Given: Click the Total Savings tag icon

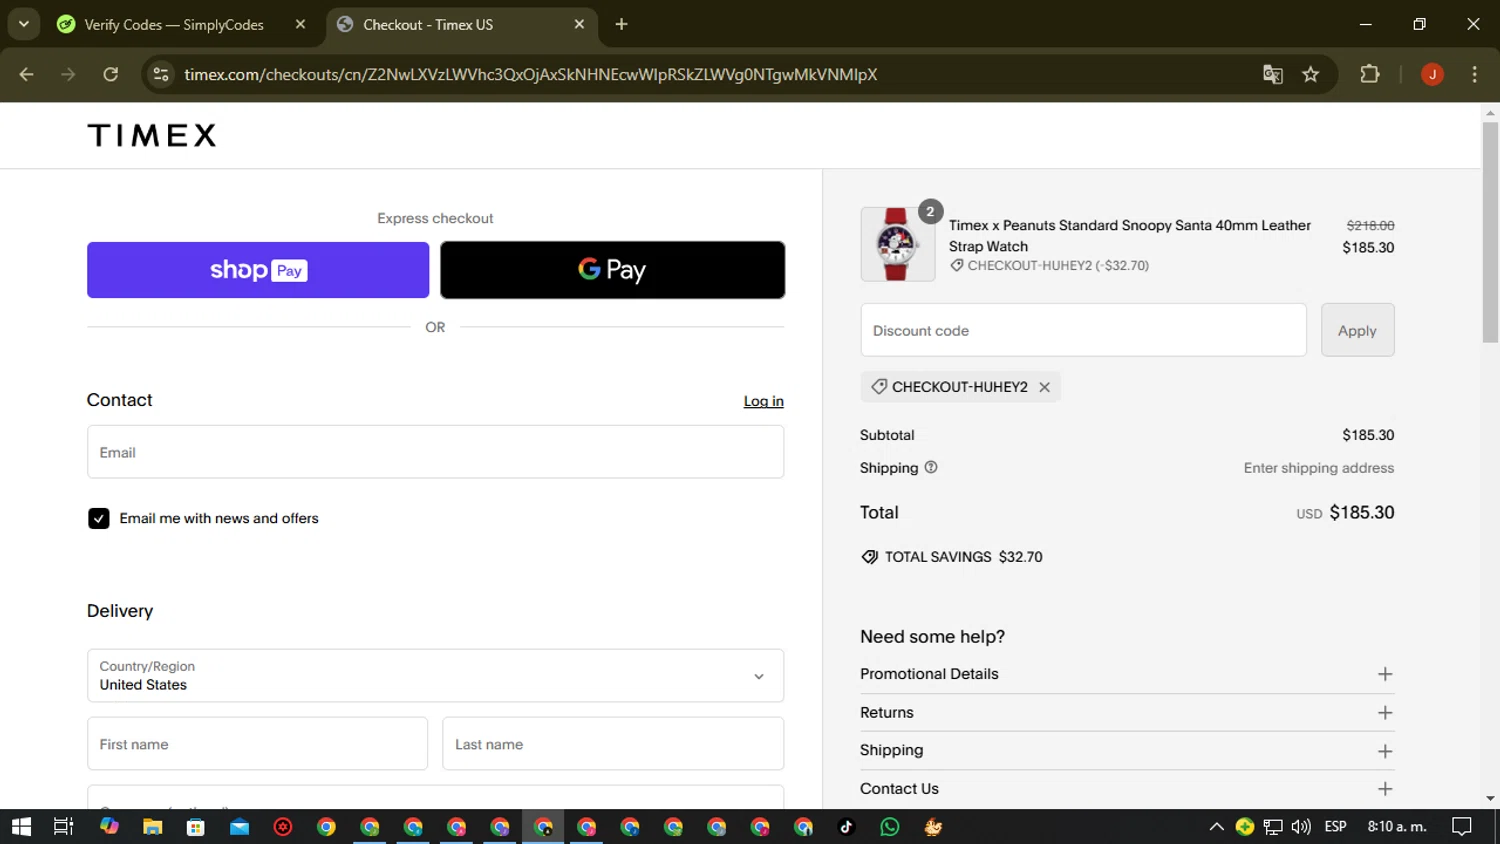Looking at the screenshot, I should pos(869,557).
